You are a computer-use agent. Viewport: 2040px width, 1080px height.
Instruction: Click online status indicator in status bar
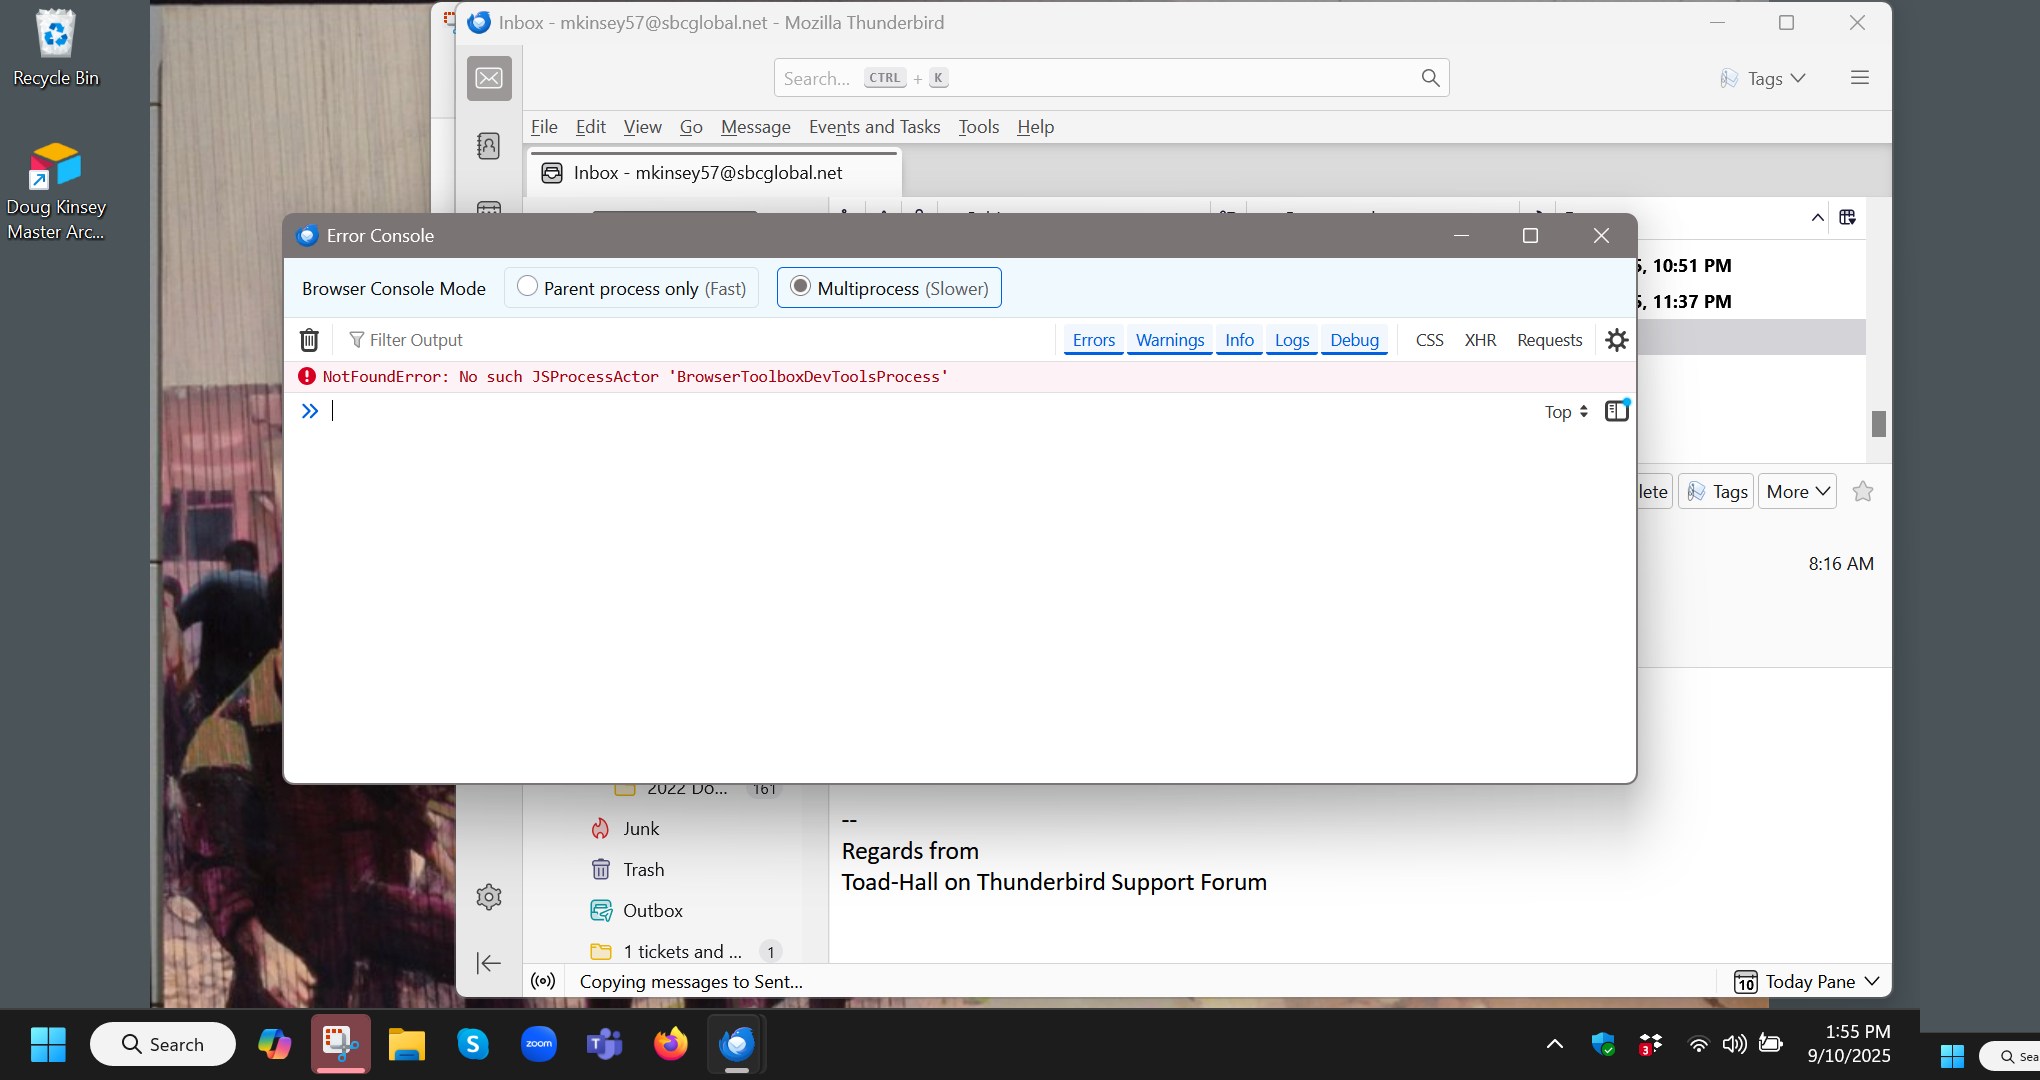coord(543,981)
